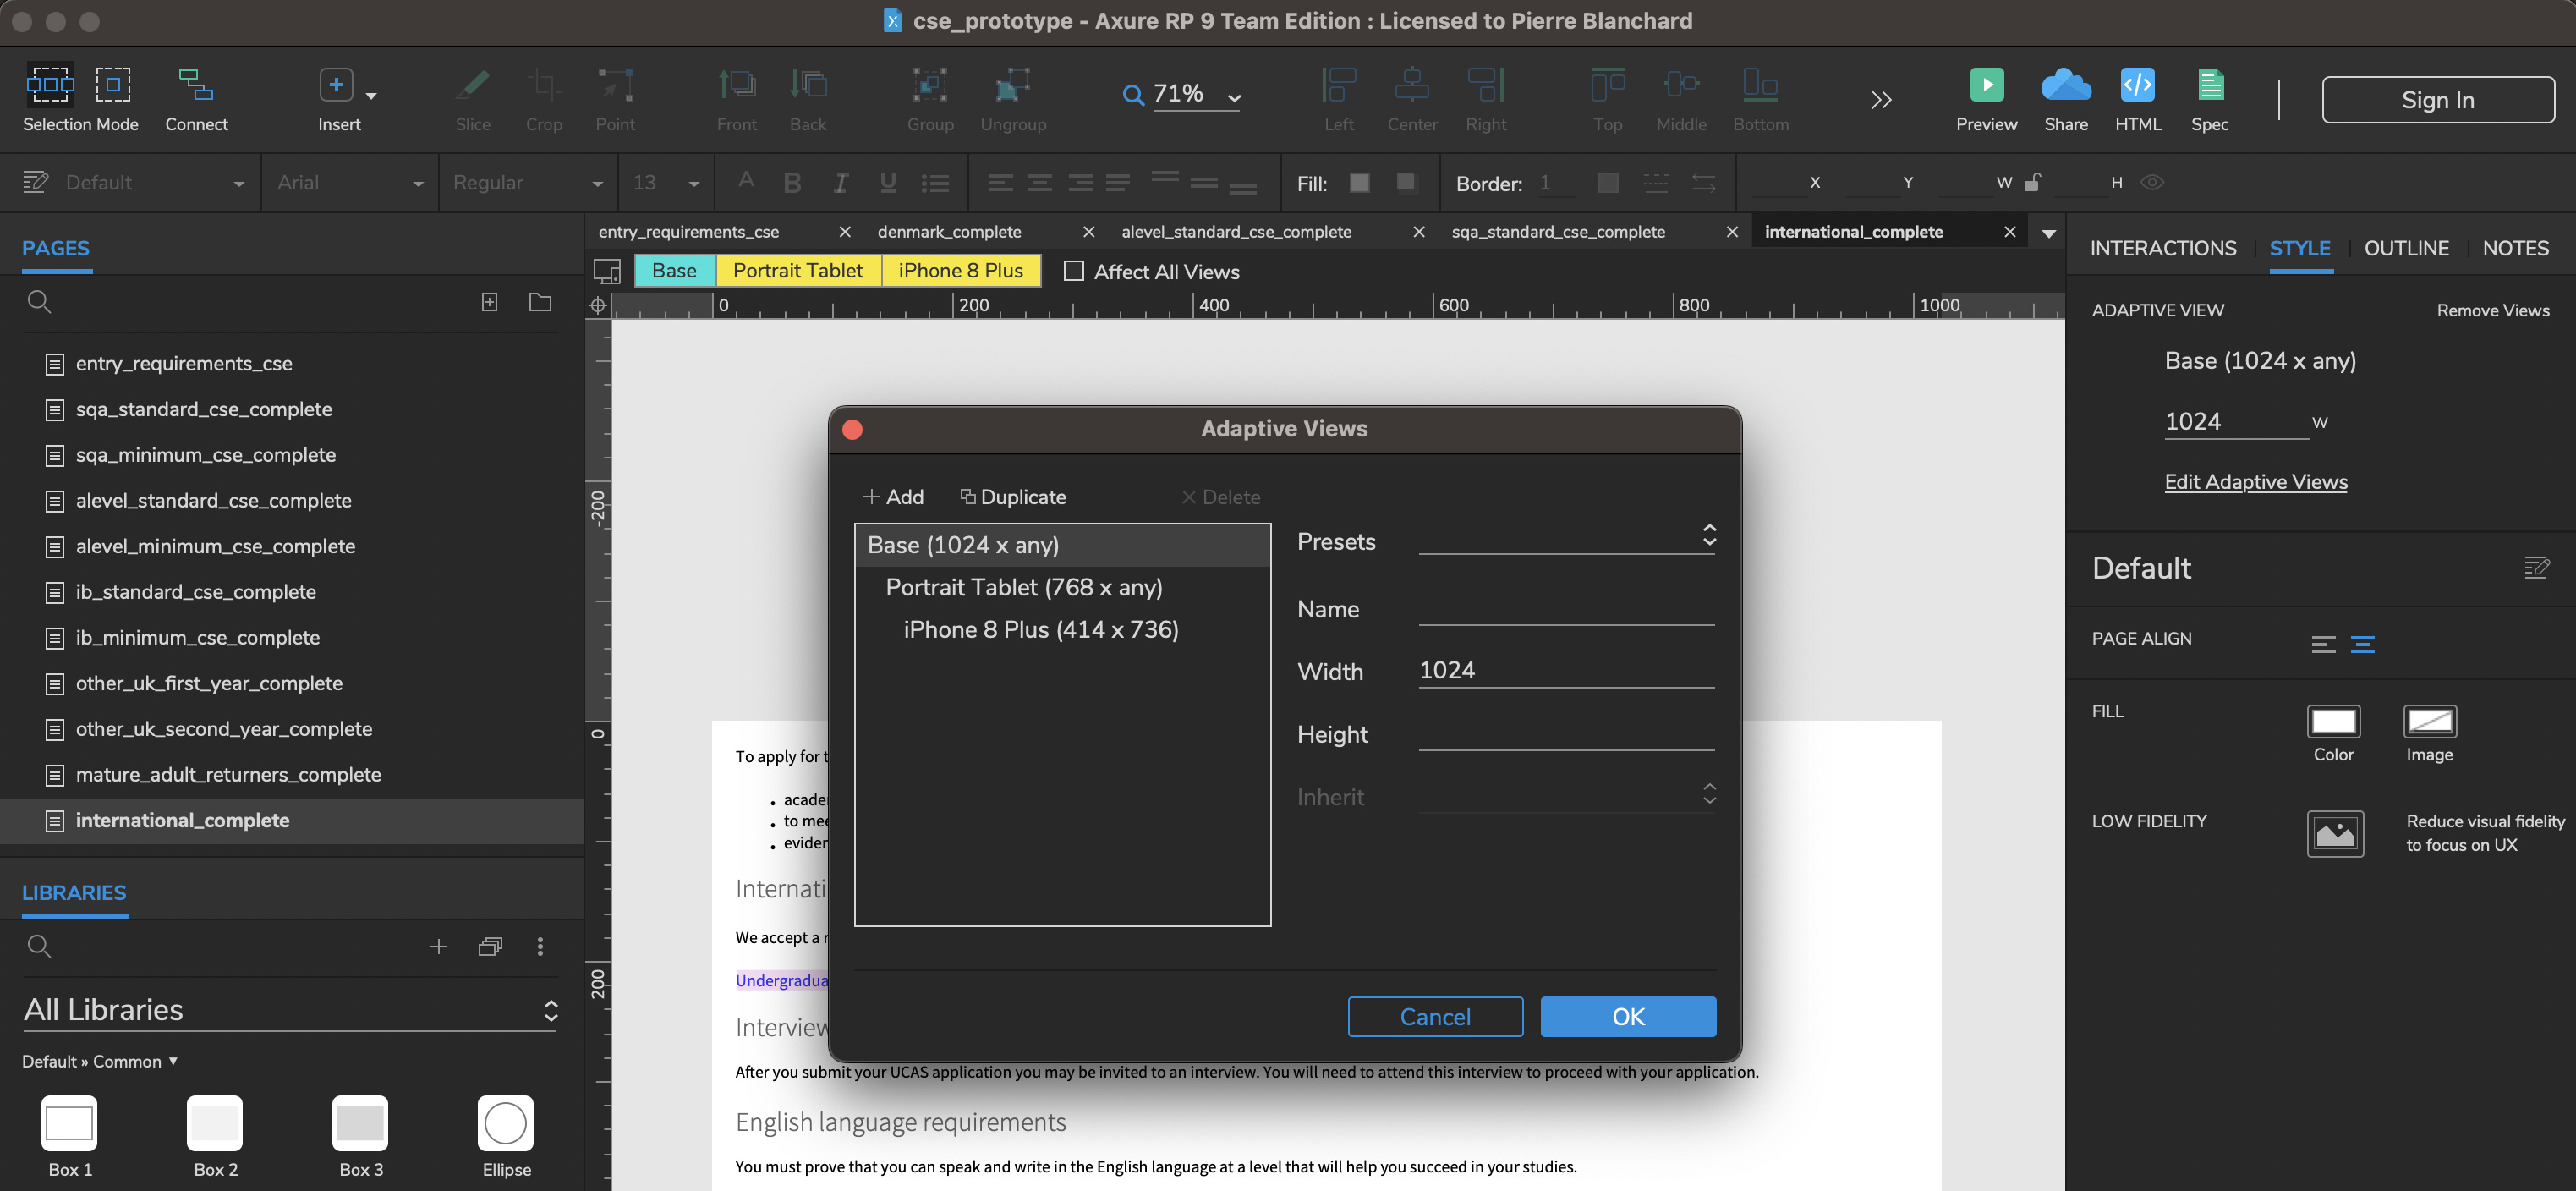Open the Presets dropdown in Adaptive Views
This screenshot has width=2576, height=1191.
1566,538
